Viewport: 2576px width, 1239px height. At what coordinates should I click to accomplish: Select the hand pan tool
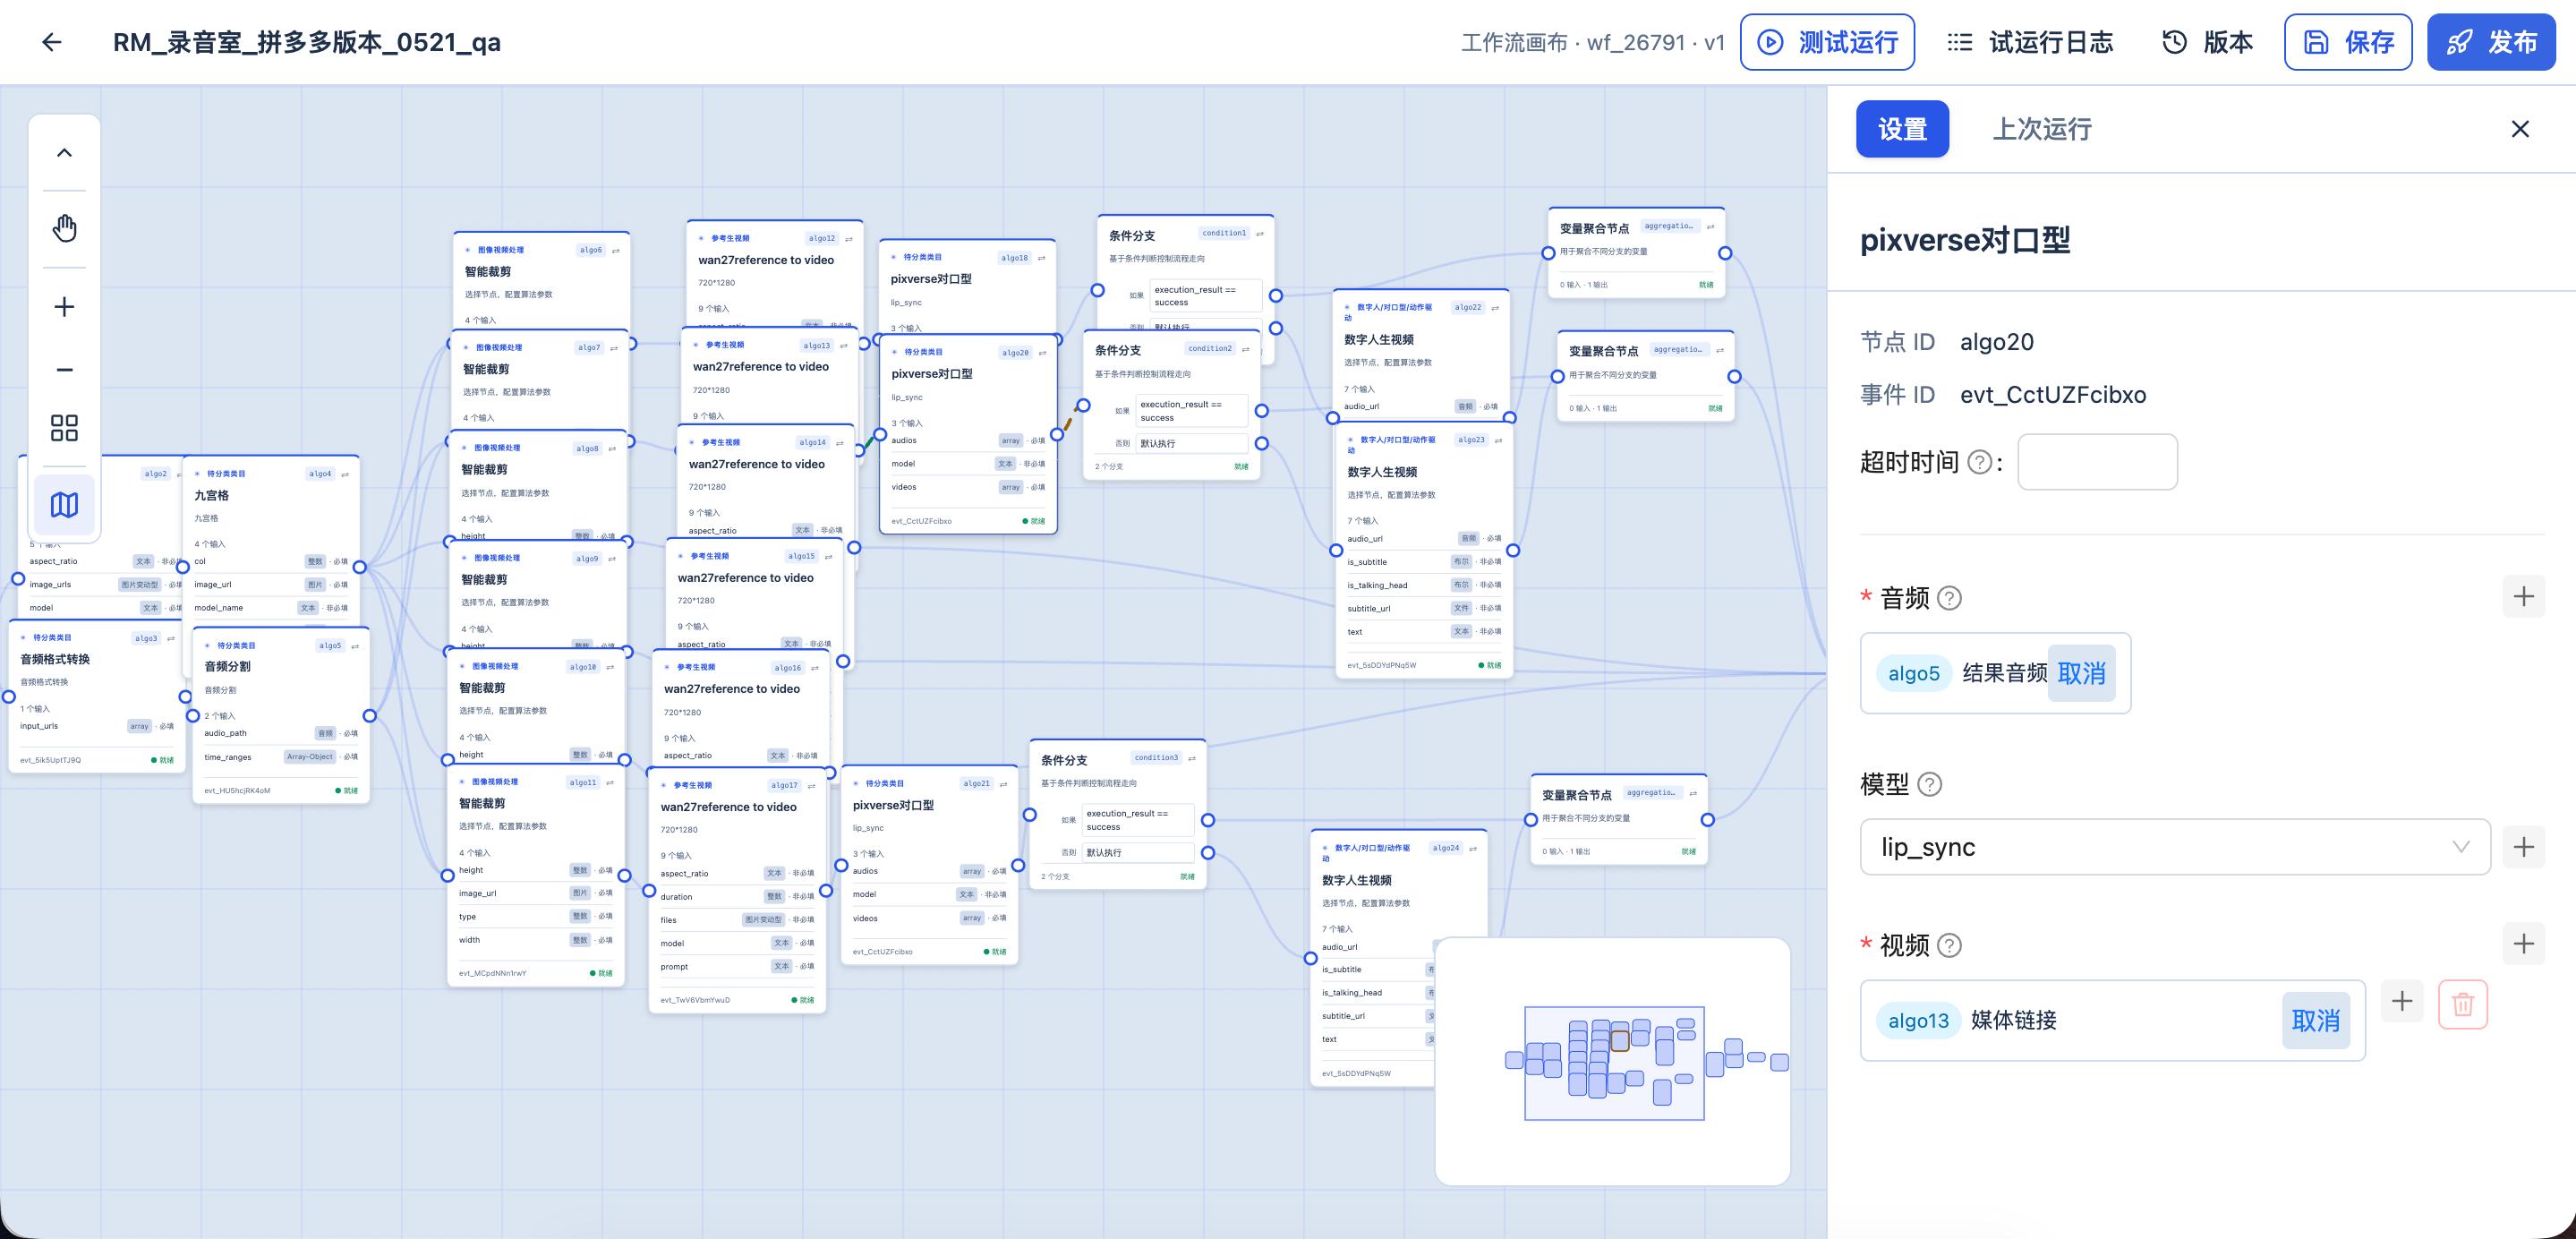tap(64, 229)
